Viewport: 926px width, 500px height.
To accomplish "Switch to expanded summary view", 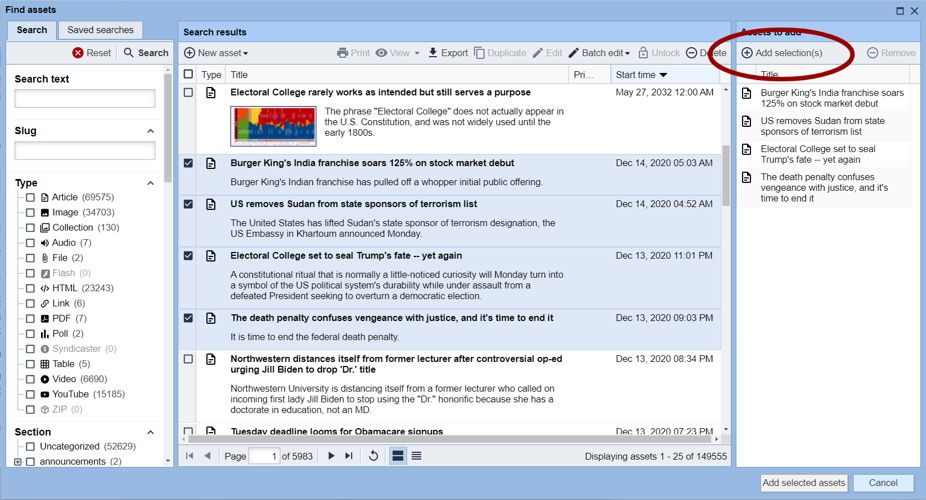I will [x=398, y=456].
